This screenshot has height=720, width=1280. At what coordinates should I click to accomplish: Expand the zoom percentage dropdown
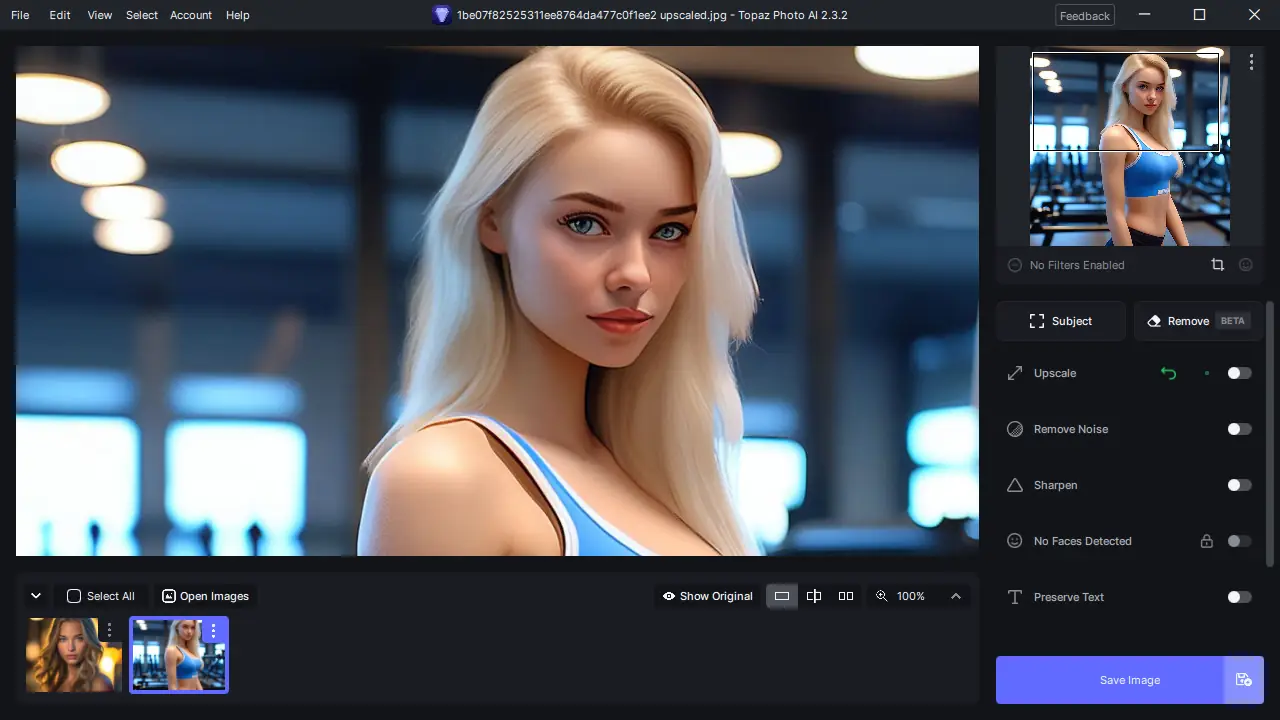point(955,596)
